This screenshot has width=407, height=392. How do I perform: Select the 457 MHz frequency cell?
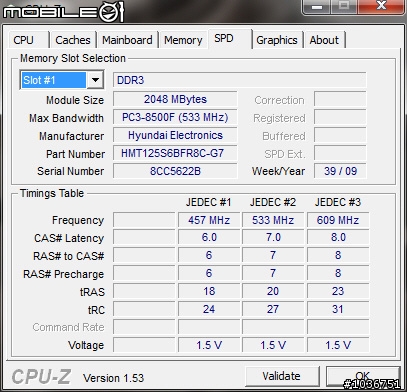click(209, 220)
